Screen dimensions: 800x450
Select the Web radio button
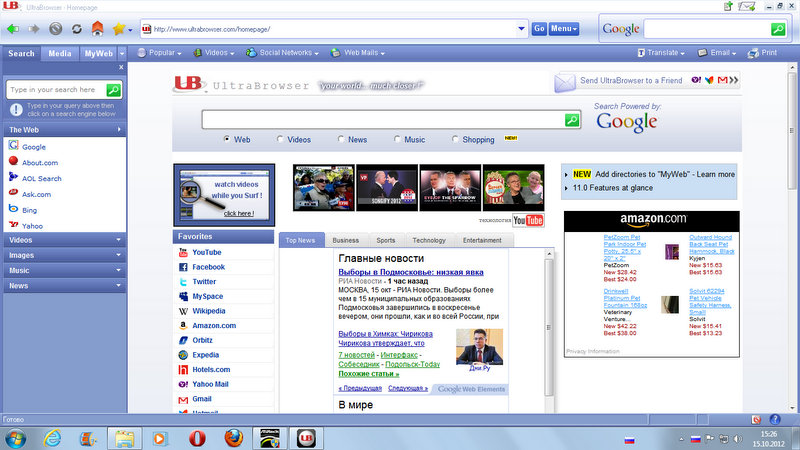227,139
